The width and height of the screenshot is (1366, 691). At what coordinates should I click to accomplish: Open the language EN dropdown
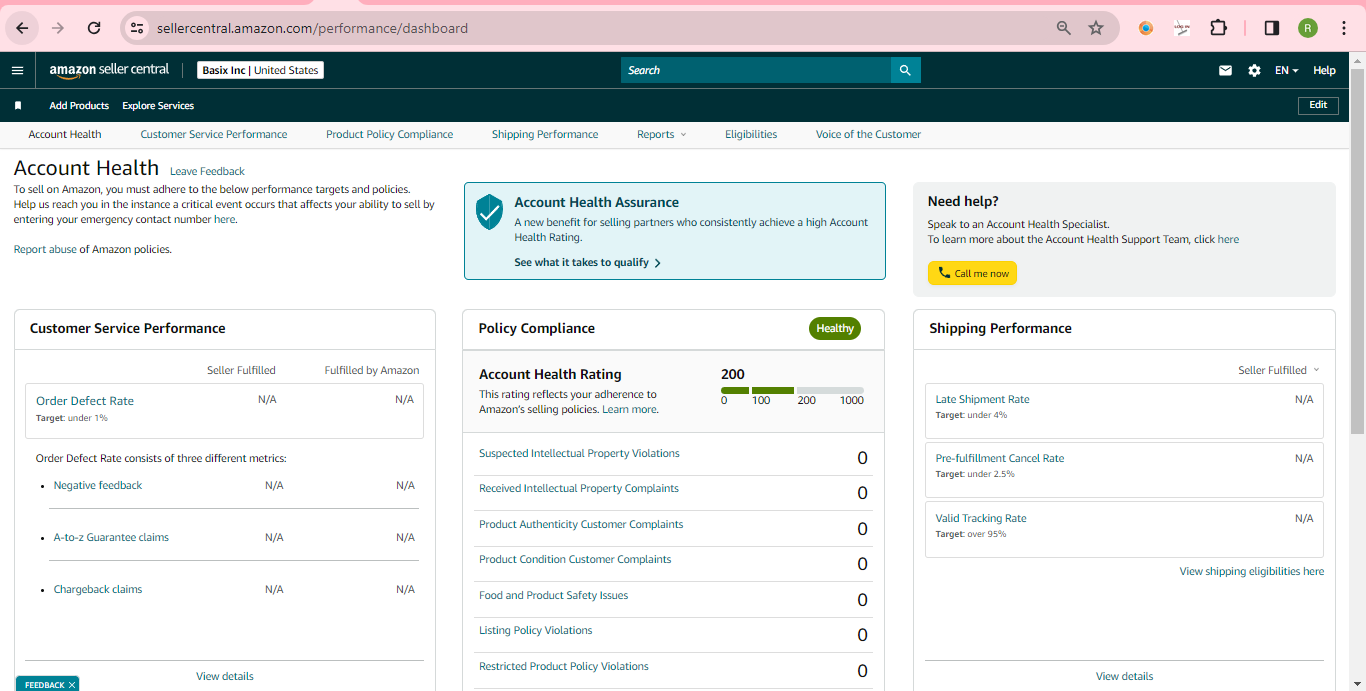(1286, 70)
